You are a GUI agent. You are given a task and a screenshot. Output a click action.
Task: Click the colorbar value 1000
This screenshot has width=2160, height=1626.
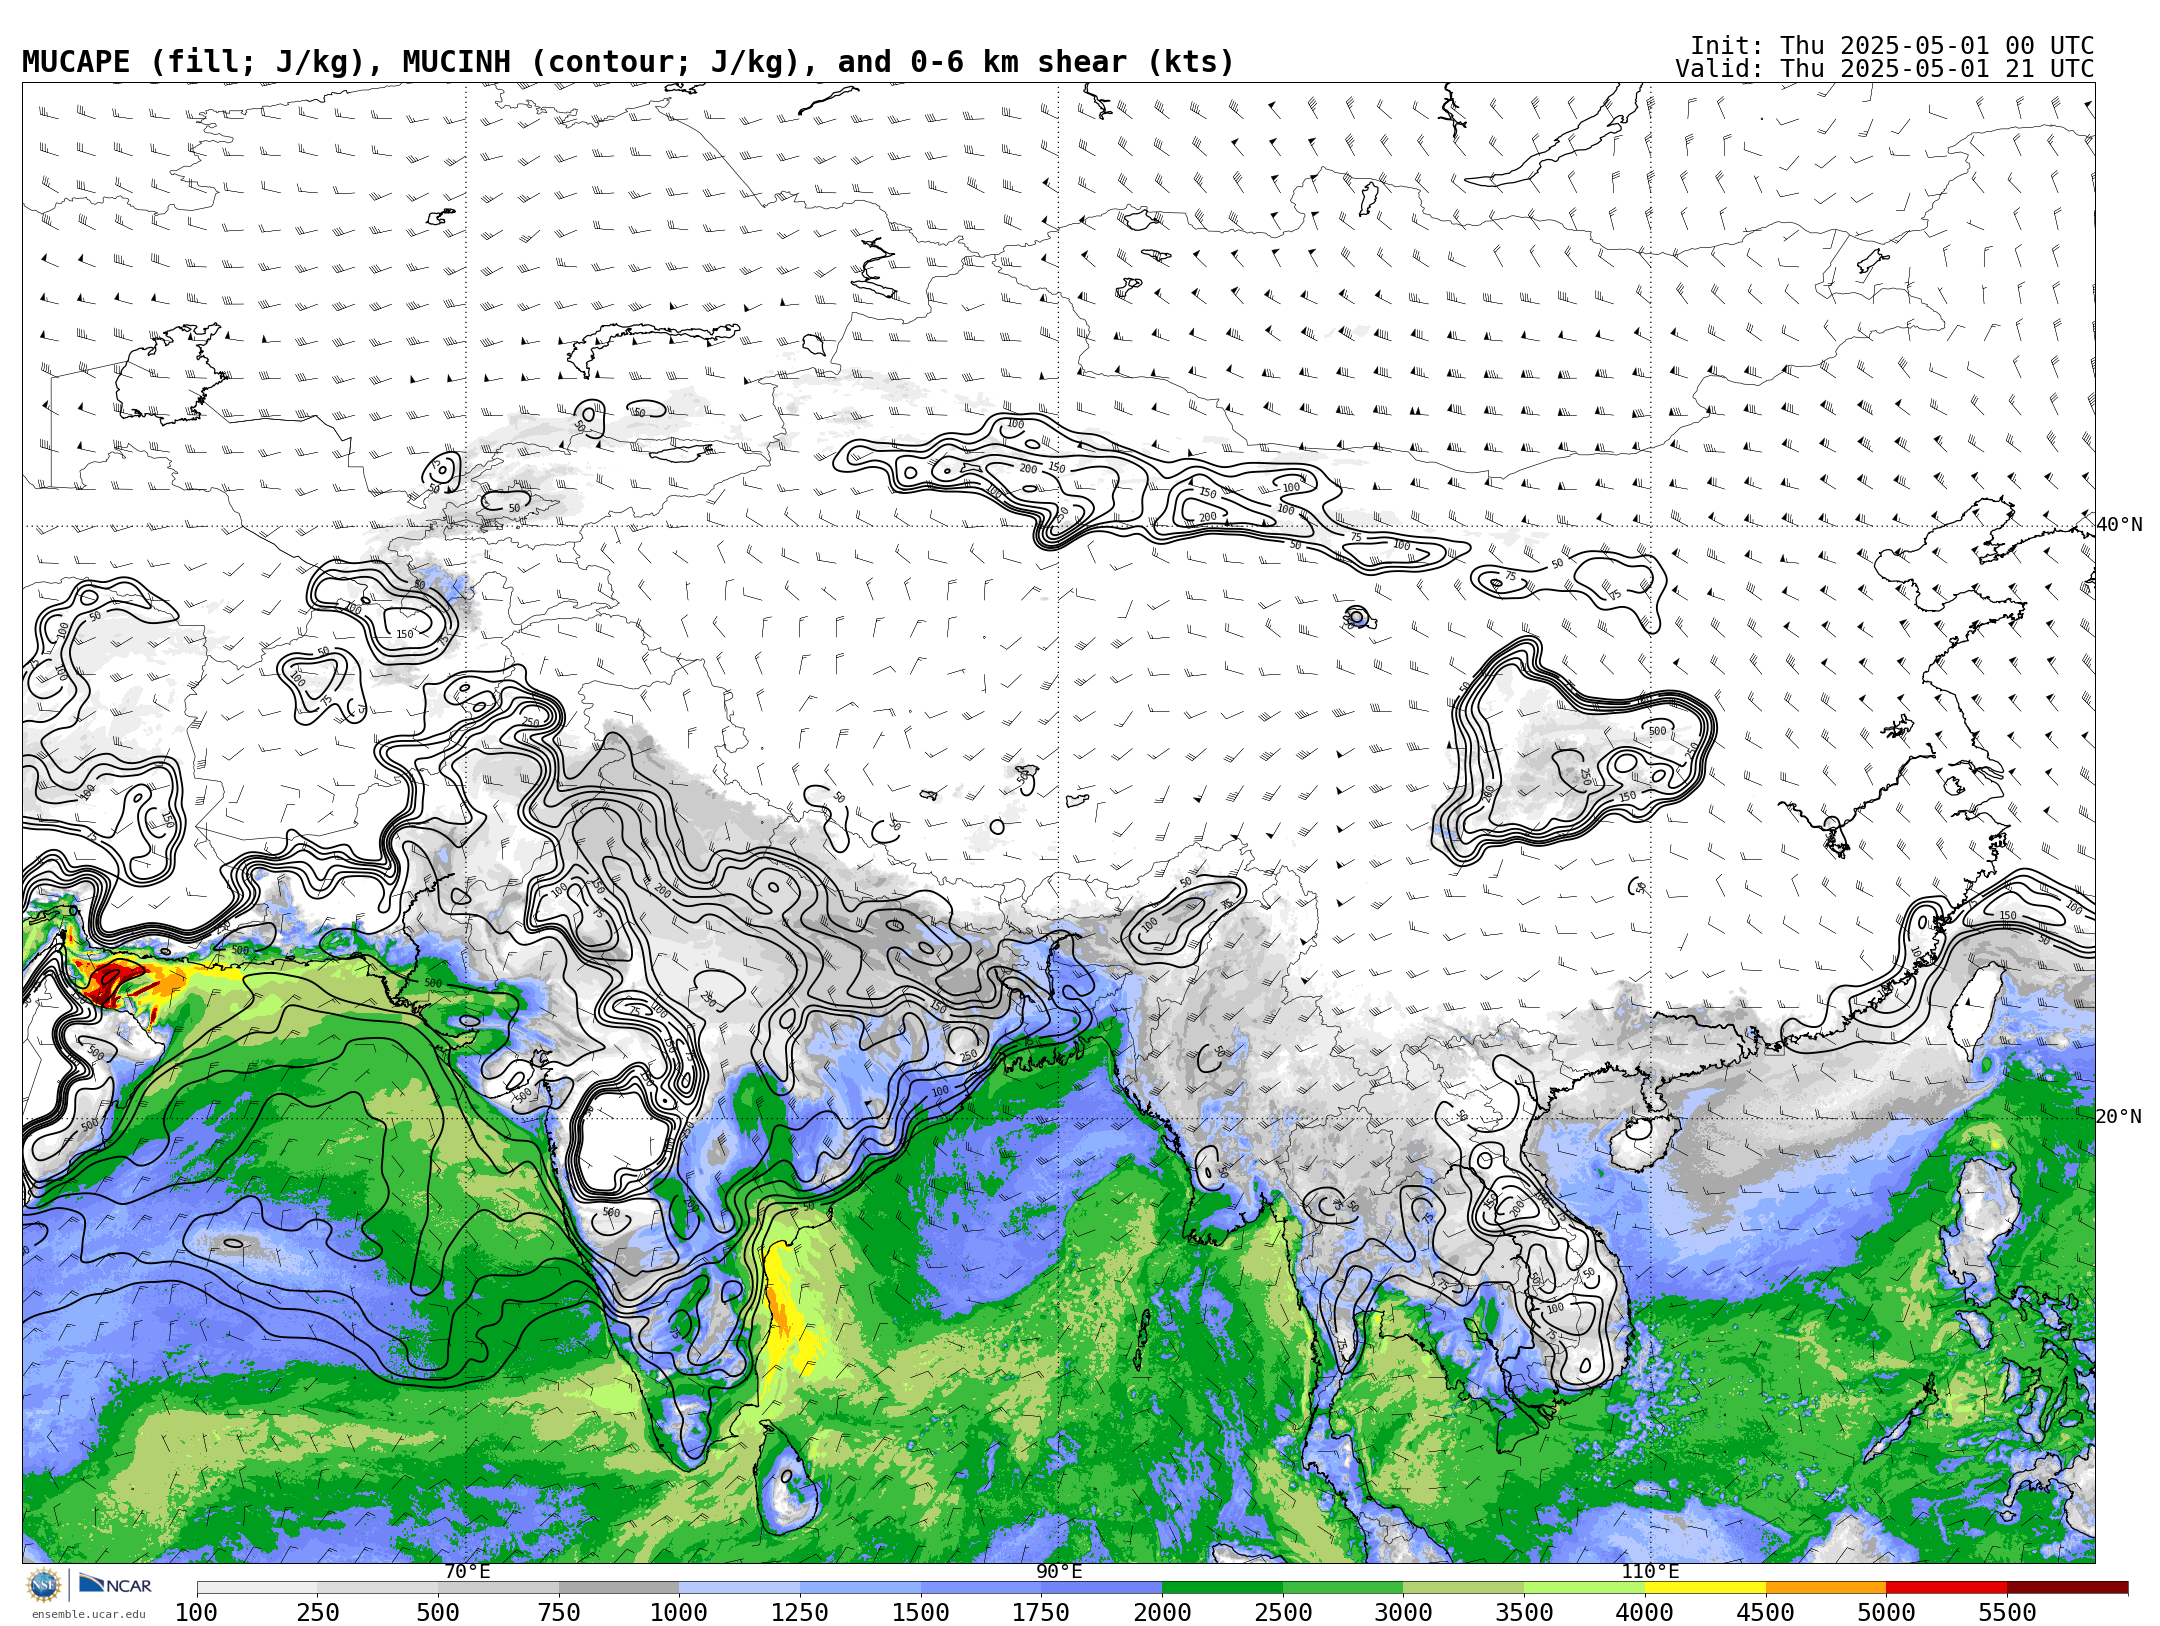point(680,1613)
